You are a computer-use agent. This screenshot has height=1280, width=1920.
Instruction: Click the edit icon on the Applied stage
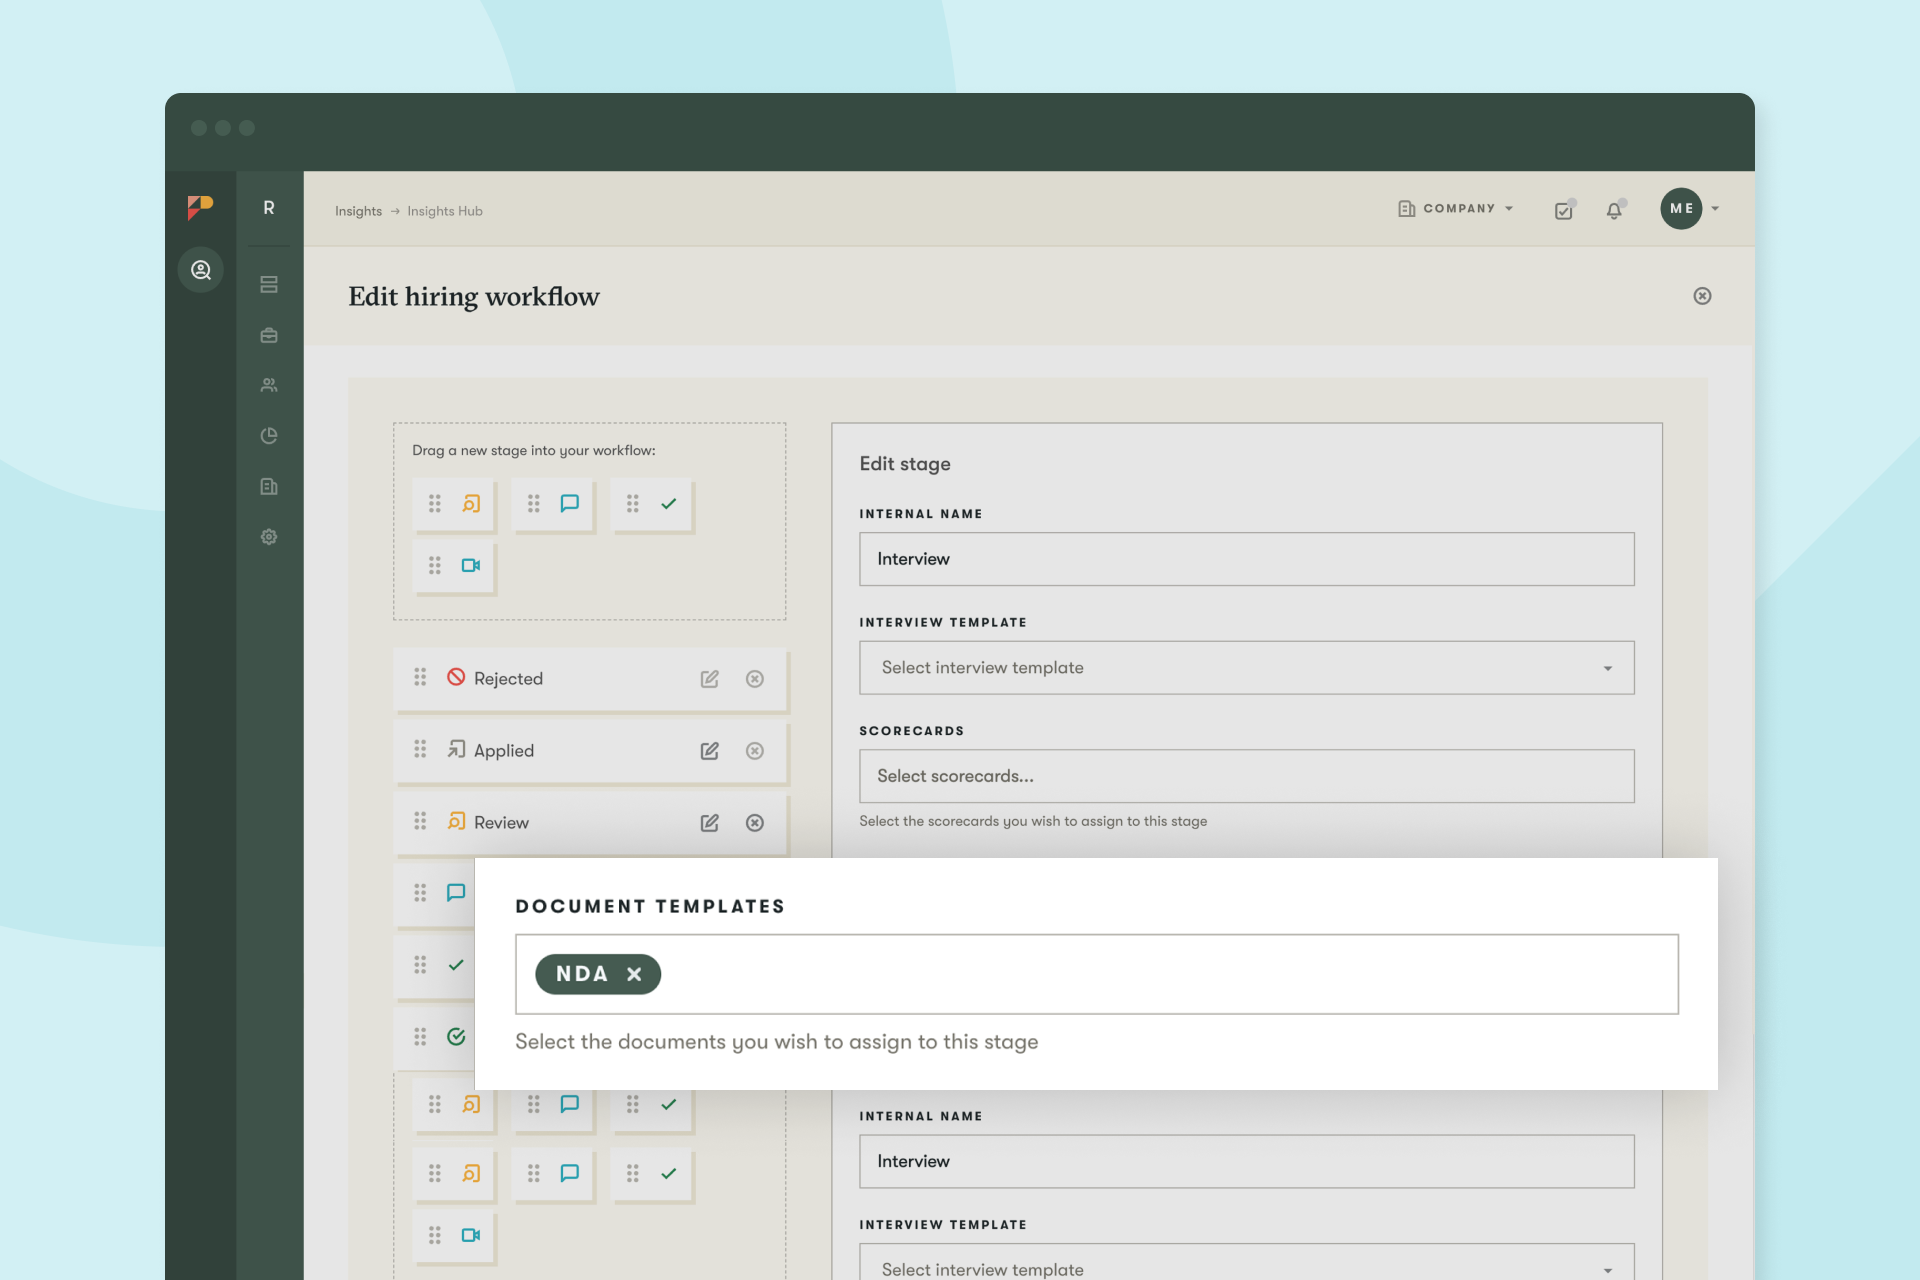709,751
